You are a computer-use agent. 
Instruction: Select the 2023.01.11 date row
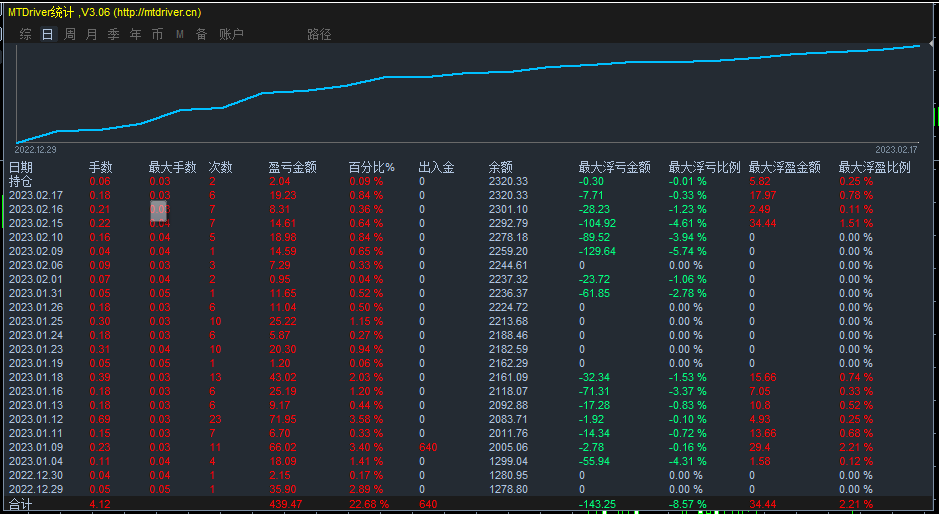coord(36,433)
